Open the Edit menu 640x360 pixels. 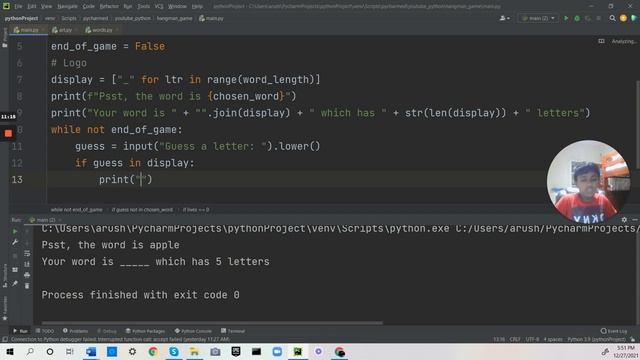click(32, 7)
